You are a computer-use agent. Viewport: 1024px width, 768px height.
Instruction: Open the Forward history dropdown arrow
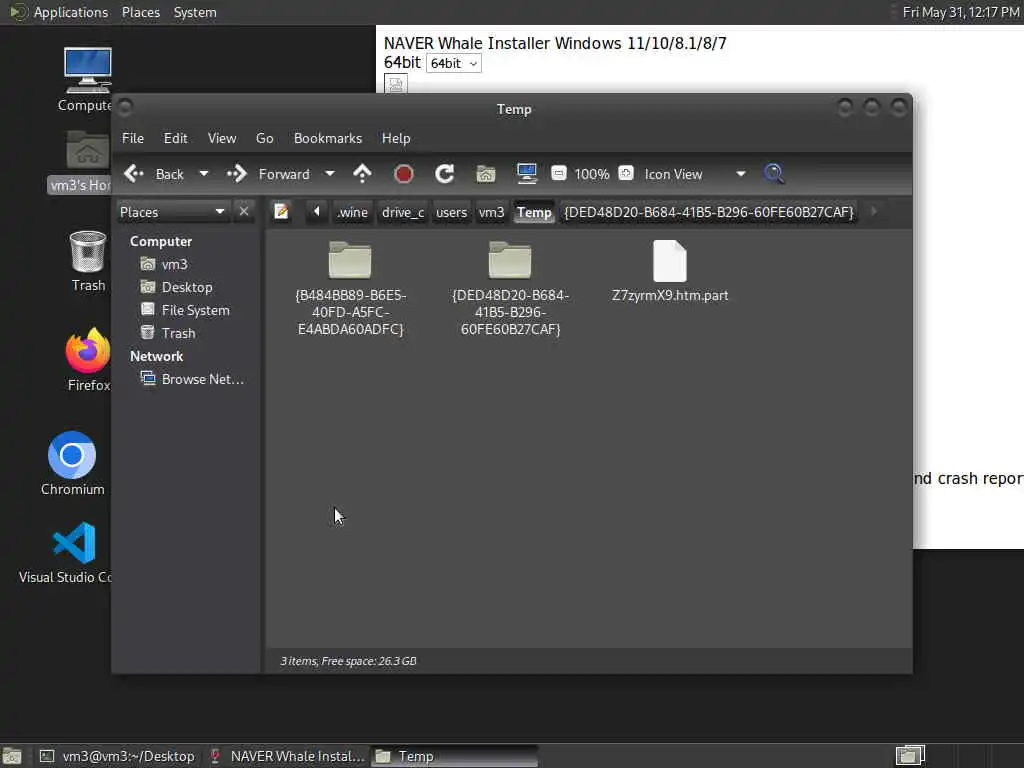coord(330,174)
